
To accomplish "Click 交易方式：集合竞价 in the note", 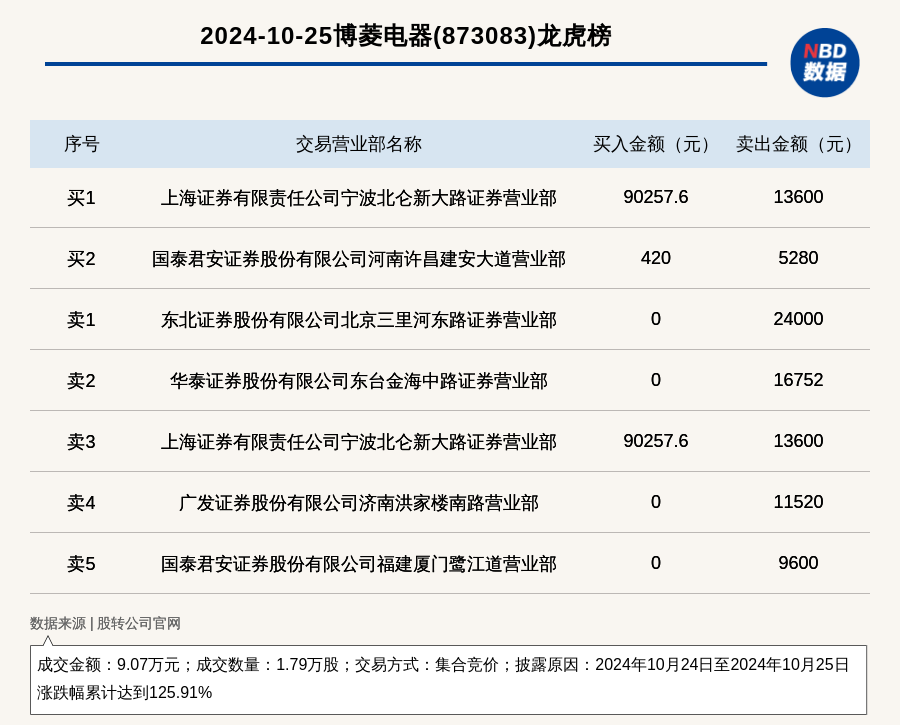I will (426, 665).
